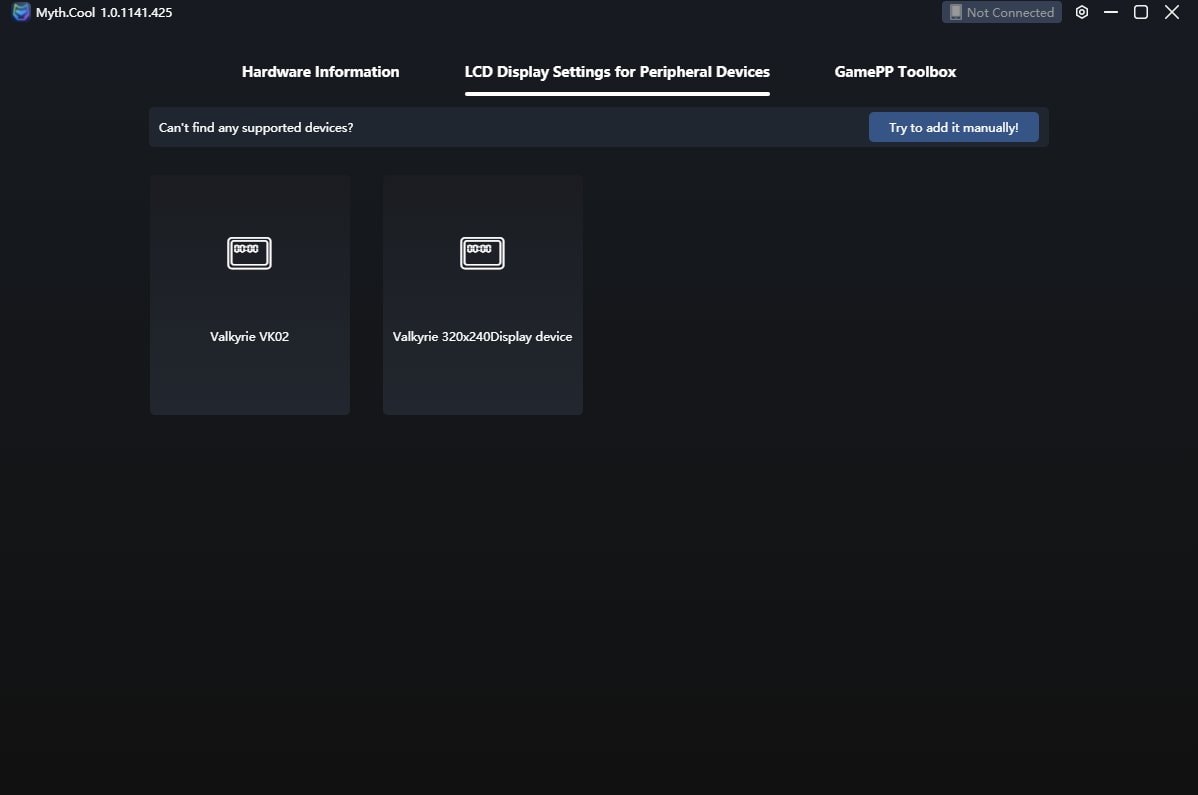Click the "Can't find any supported devices?" text
Image resolution: width=1198 pixels, height=795 pixels.
256,128
